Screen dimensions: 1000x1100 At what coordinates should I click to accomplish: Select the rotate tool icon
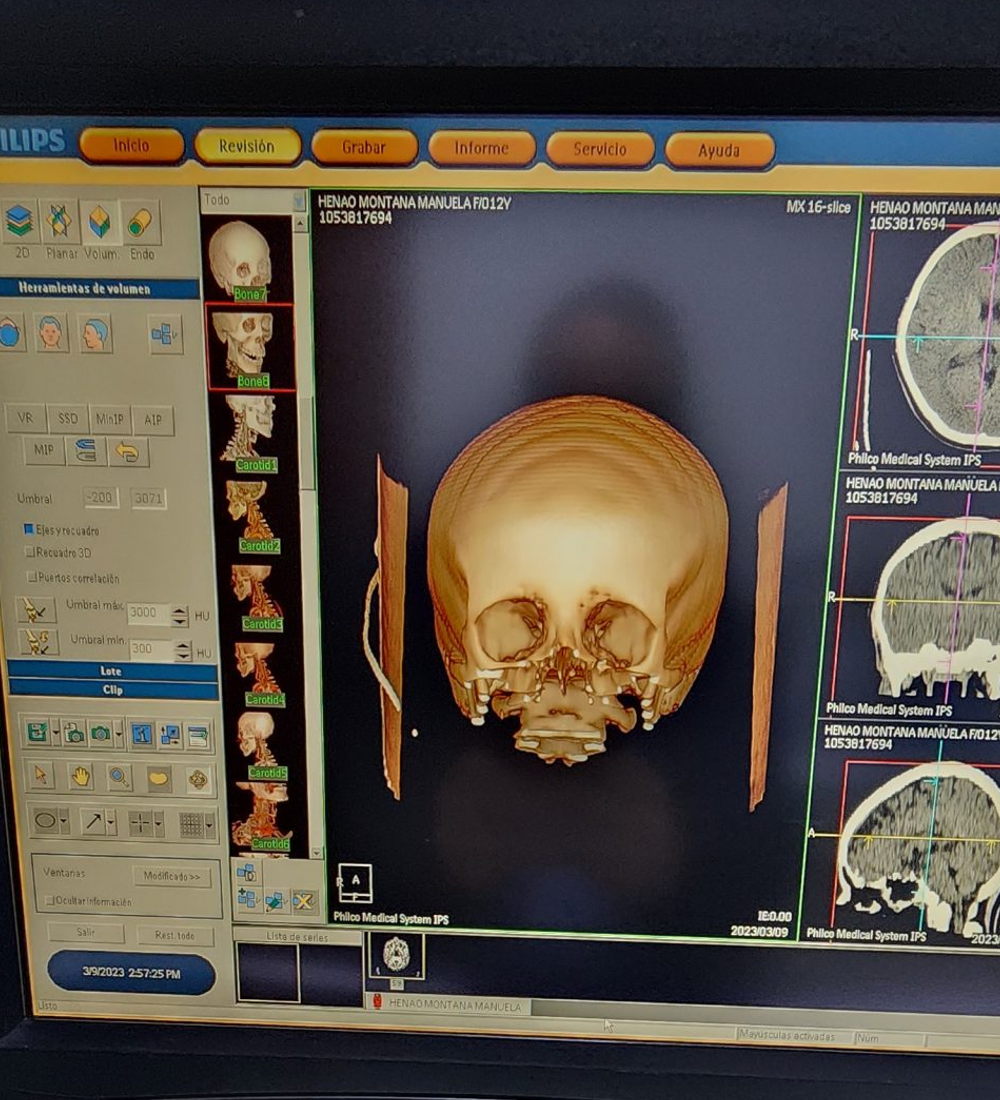click(199, 780)
